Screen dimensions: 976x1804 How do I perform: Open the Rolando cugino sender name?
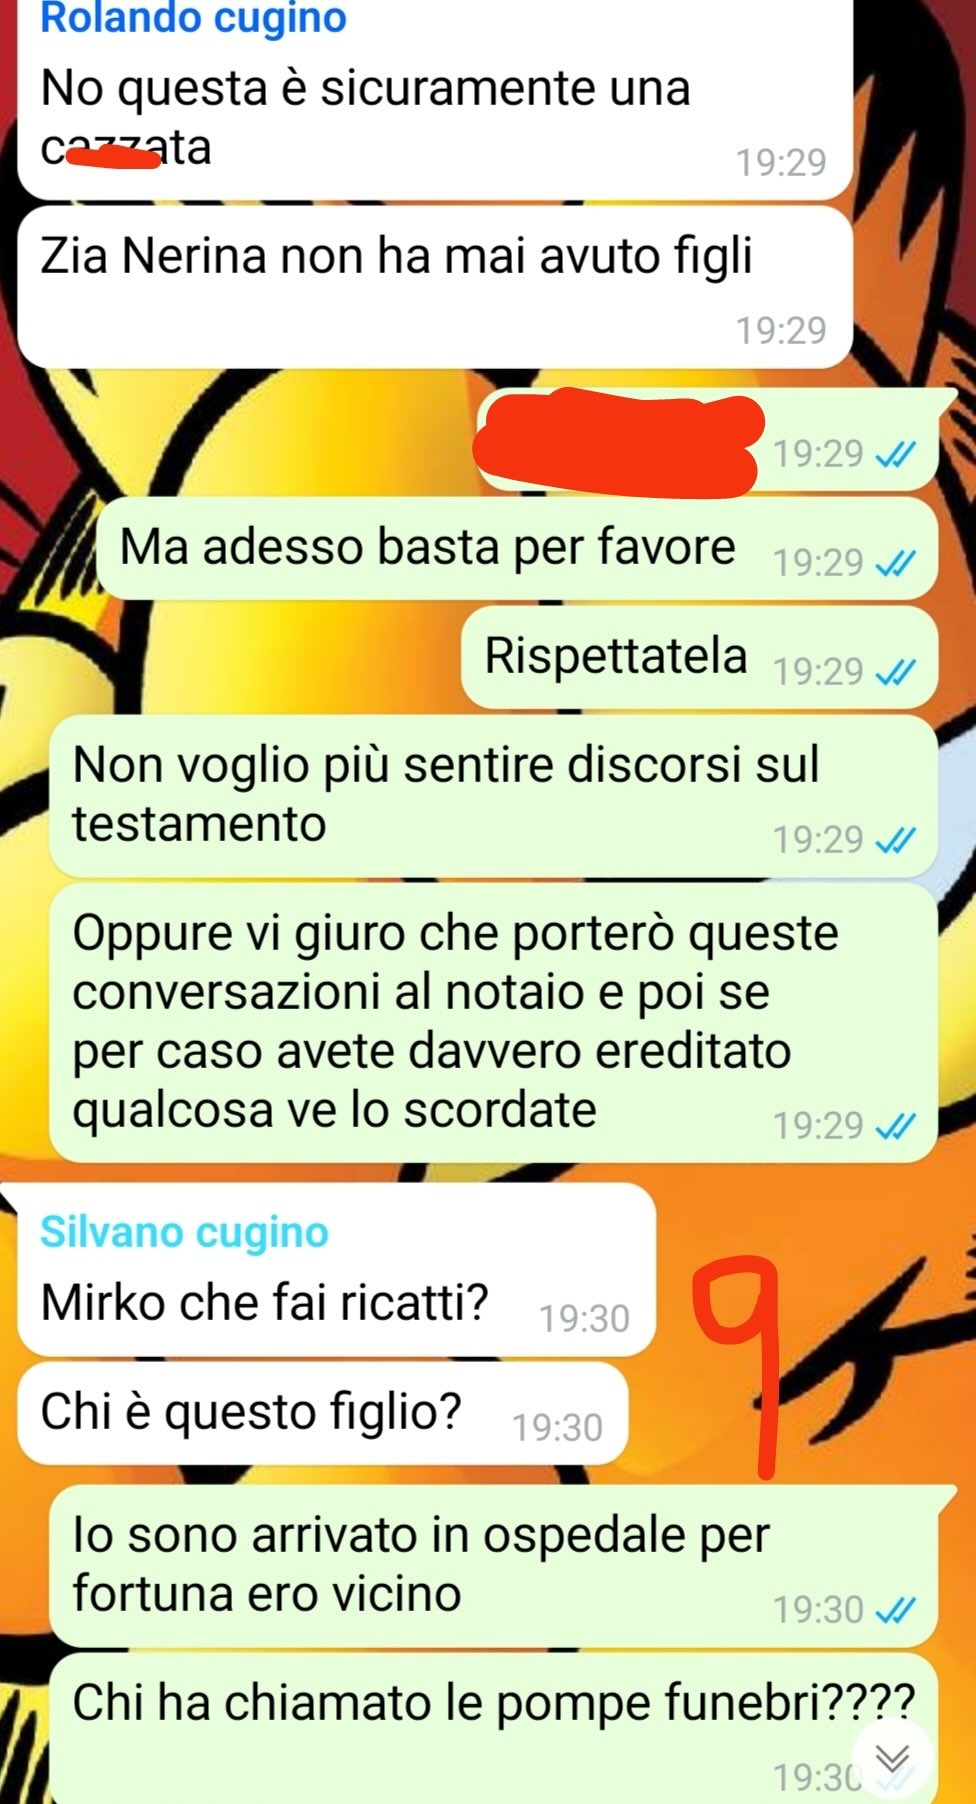(193, 18)
